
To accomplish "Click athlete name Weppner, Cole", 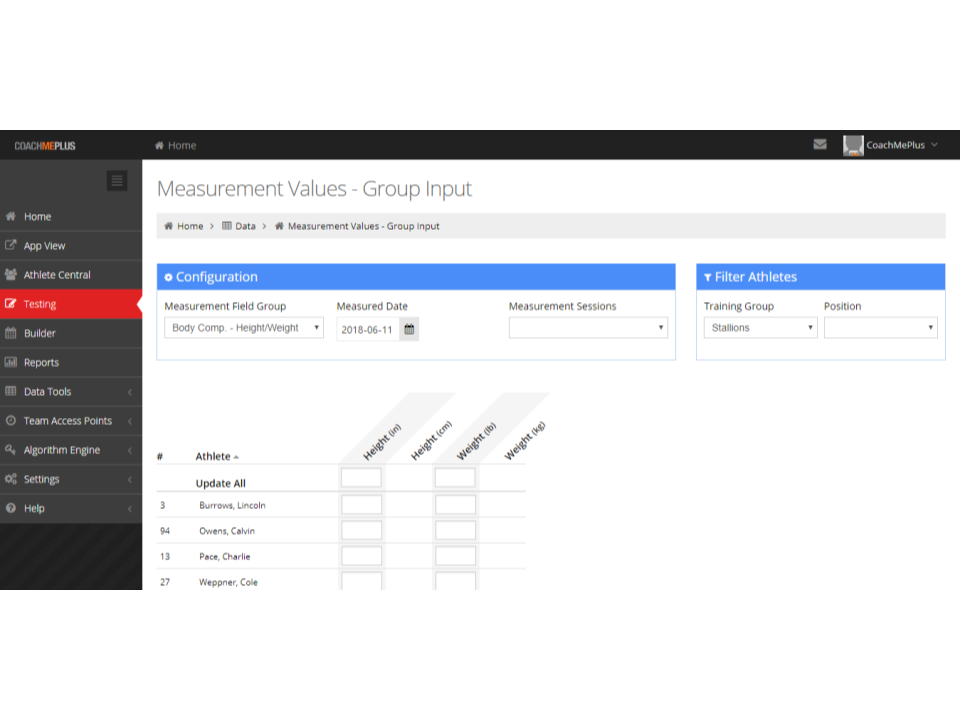I will point(228,582).
